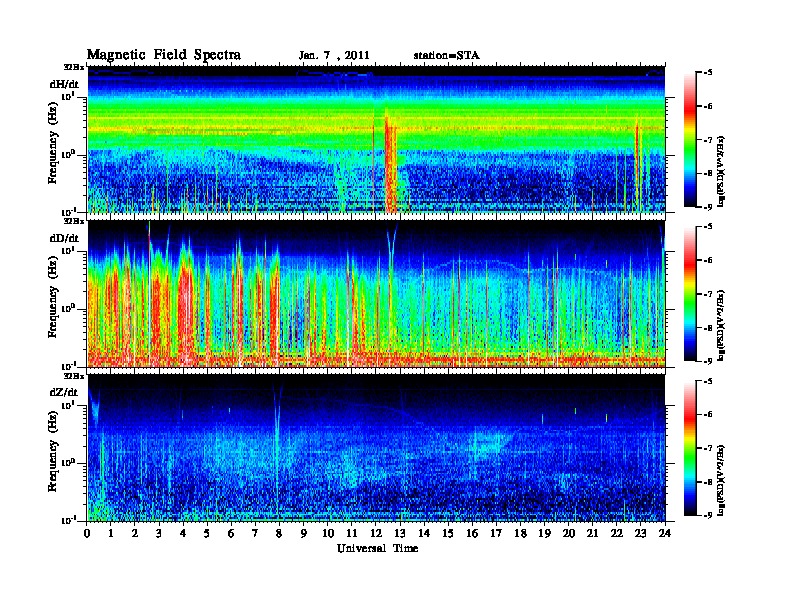Click the log(PSD) label beside dZ/dt colorbar
Image resolution: width=792 pixels, height=612 pixels.
pyautogui.click(x=722, y=480)
